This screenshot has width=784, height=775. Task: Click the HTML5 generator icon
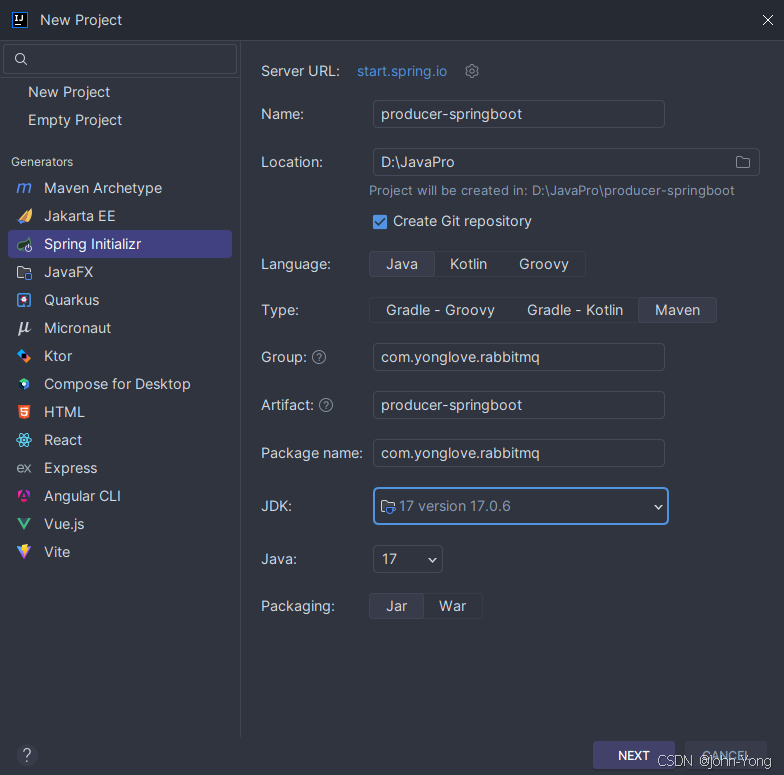(x=24, y=412)
